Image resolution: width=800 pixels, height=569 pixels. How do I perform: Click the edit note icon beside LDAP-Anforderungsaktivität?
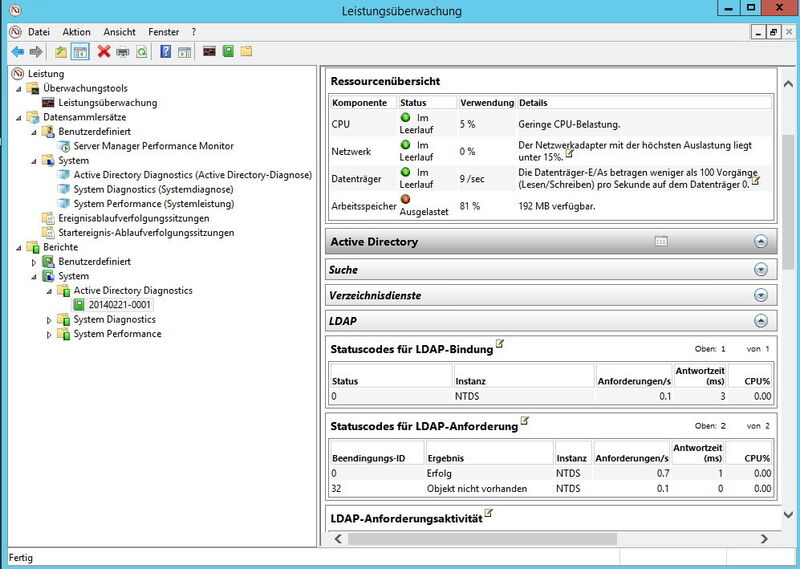pyautogui.click(x=489, y=513)
